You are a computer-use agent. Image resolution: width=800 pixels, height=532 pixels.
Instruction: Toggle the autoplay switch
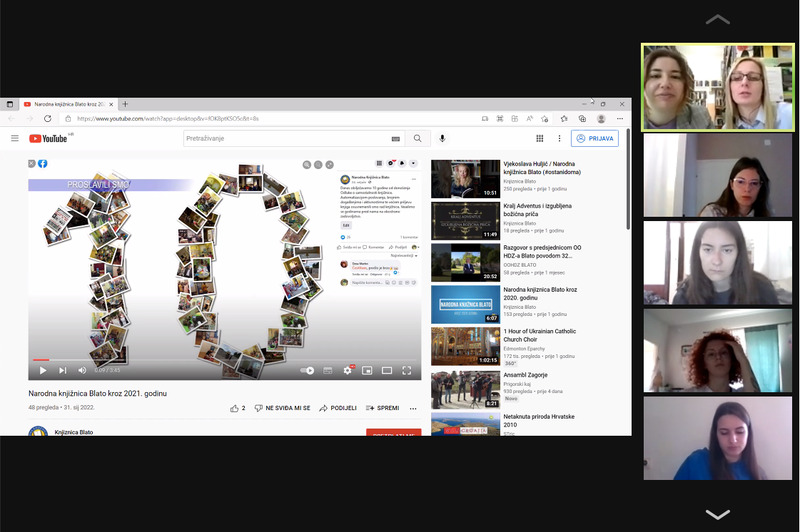pyautogui.click(x=307, y=370)
